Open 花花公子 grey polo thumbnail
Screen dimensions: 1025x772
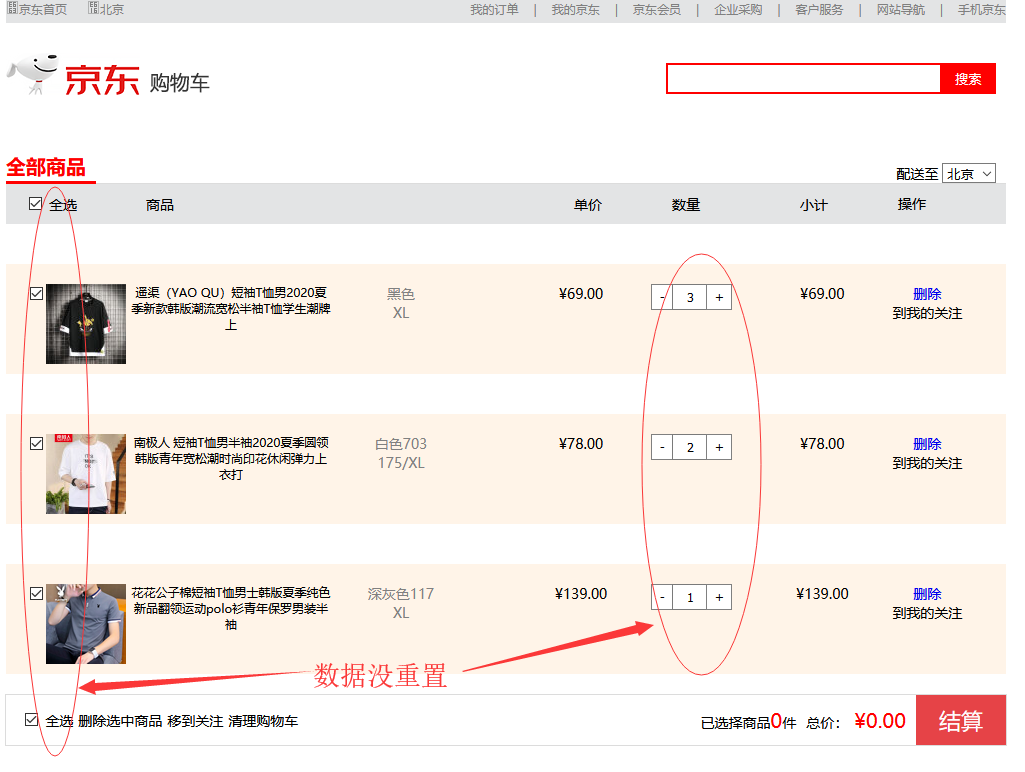point(86,624)
